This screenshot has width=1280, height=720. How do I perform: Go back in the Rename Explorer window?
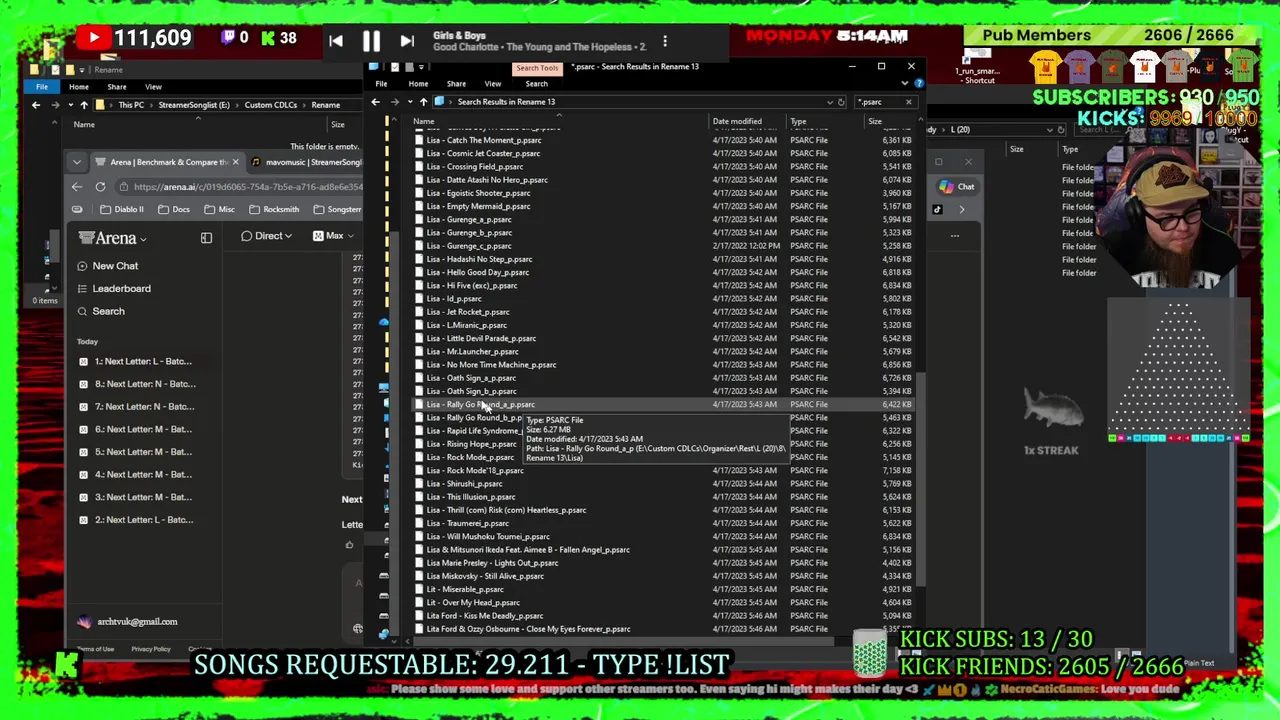tap(36, 105)
